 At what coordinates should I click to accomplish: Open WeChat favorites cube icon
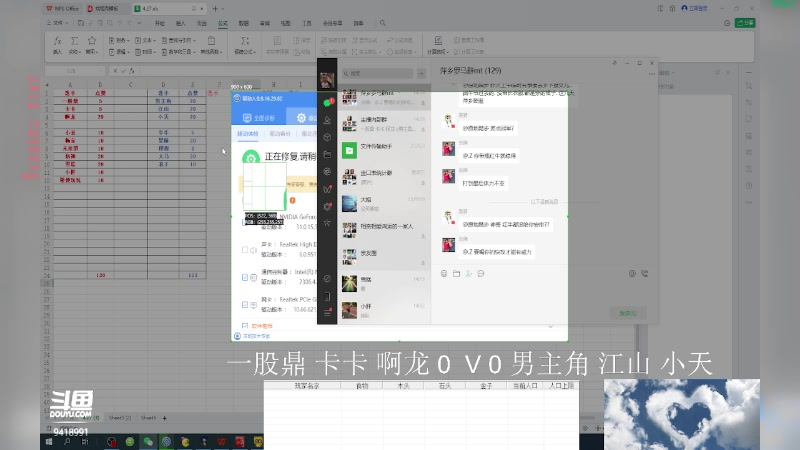click(327, 137)
